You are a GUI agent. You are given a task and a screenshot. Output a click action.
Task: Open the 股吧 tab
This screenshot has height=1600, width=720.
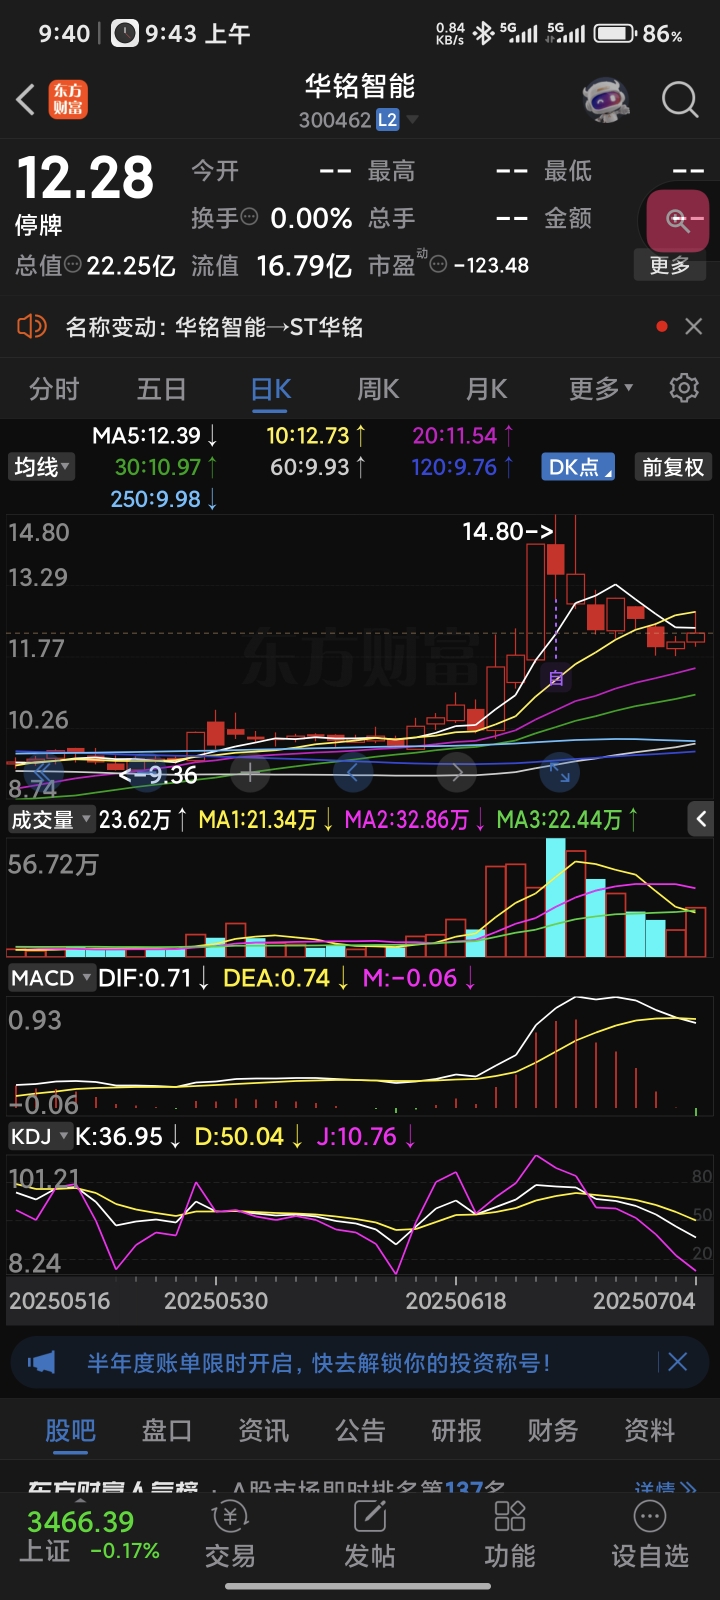(x=71, y=1430)
